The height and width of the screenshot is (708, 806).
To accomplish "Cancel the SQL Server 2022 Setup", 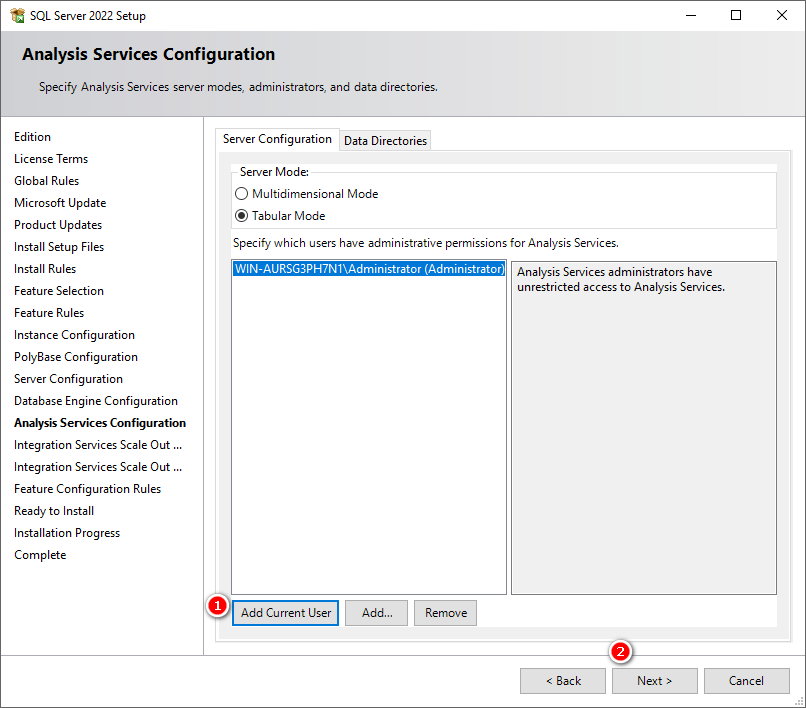I will (746, 680).
